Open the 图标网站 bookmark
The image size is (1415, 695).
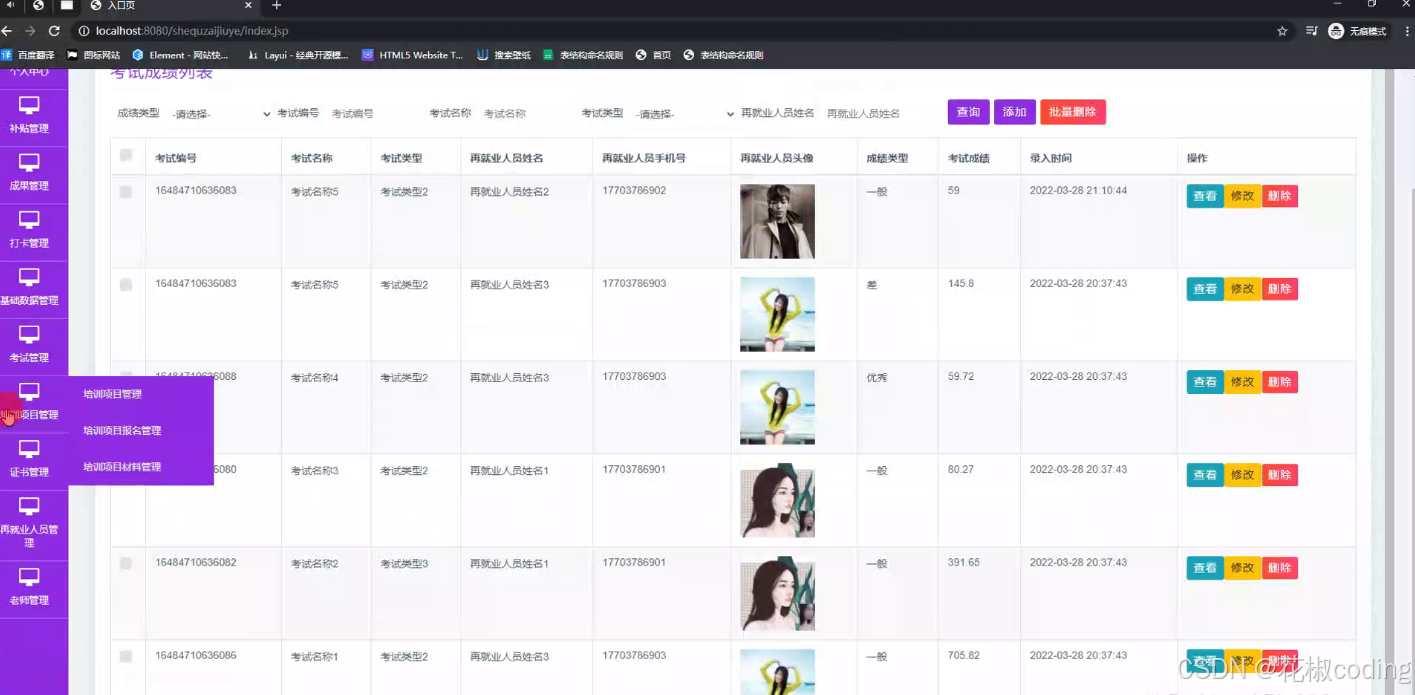pos(93,55)
